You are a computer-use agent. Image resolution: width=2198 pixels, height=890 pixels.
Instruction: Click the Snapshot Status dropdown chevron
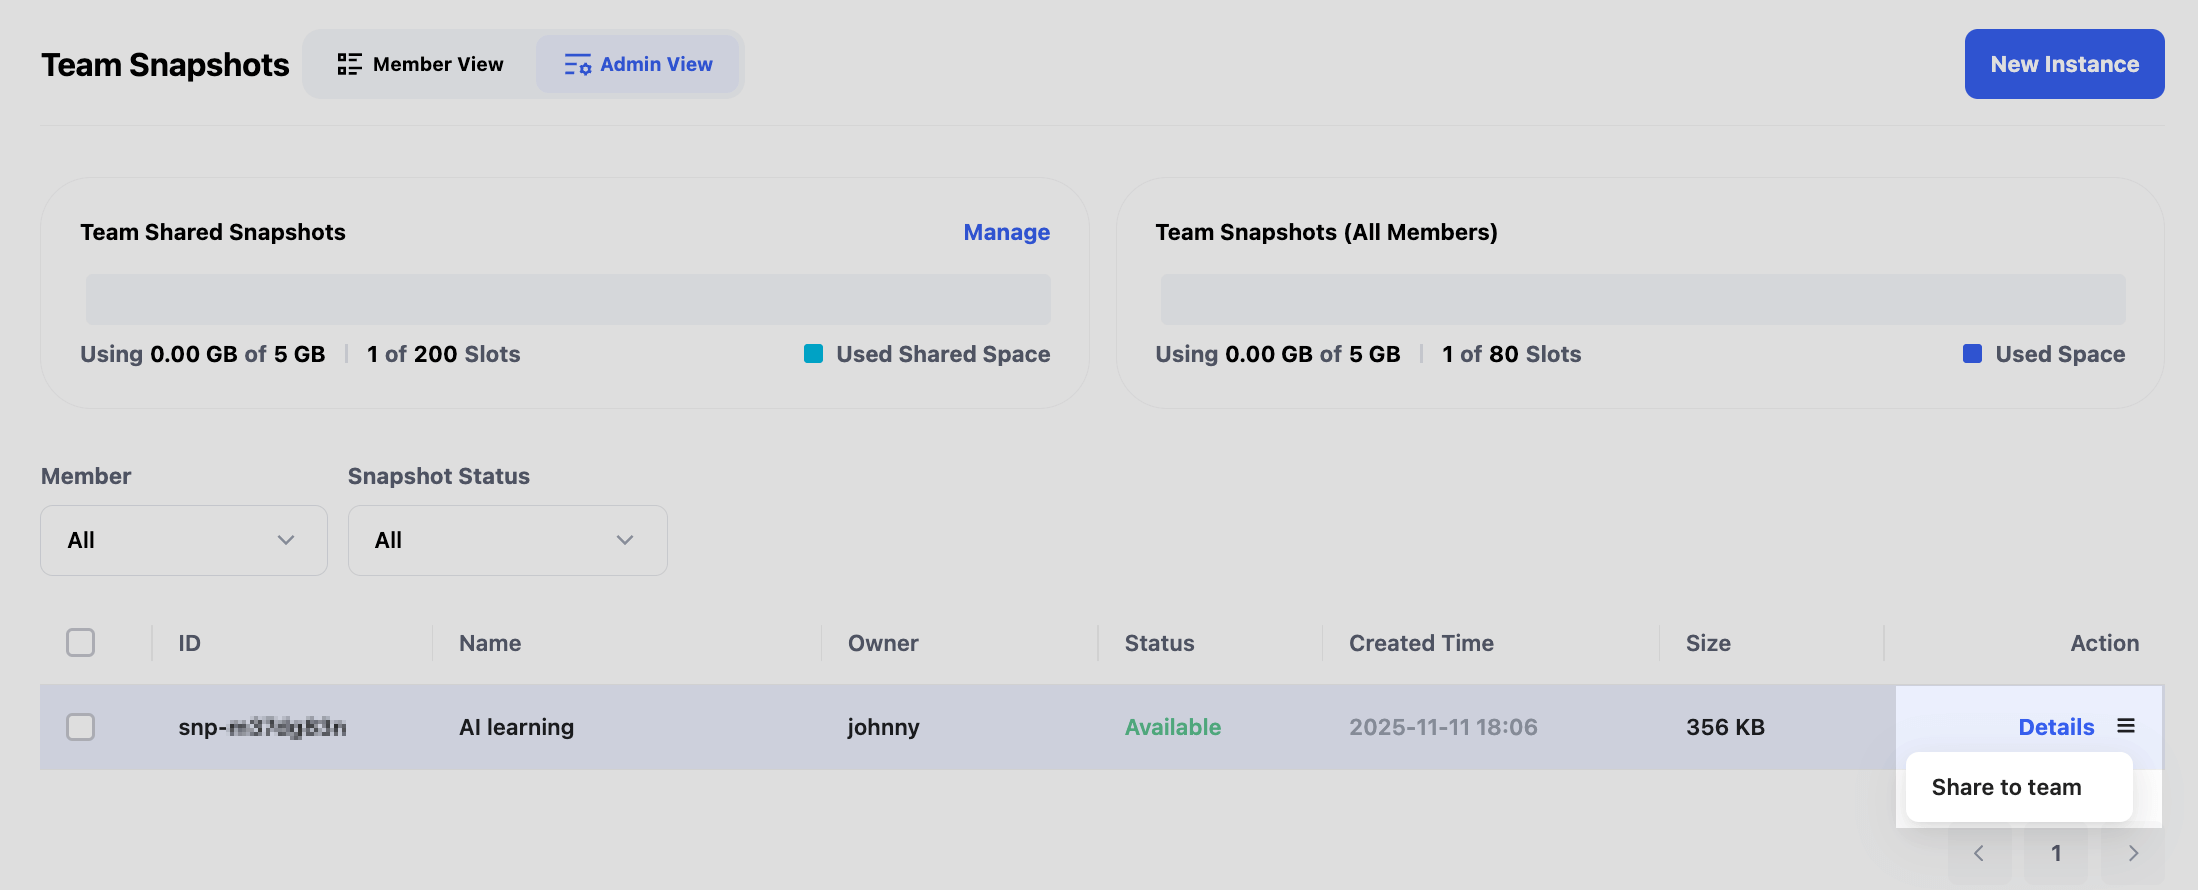pyautogui.click(x=625, y=540)
